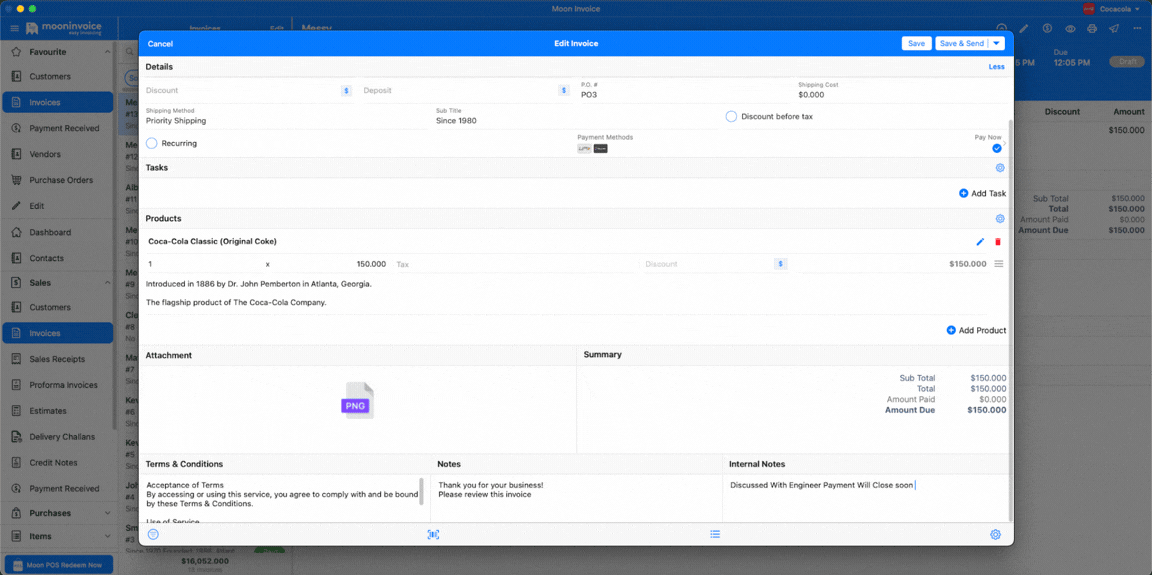
Task: Click the plus icon beside Add Task
Action: (x=963, y=193)
